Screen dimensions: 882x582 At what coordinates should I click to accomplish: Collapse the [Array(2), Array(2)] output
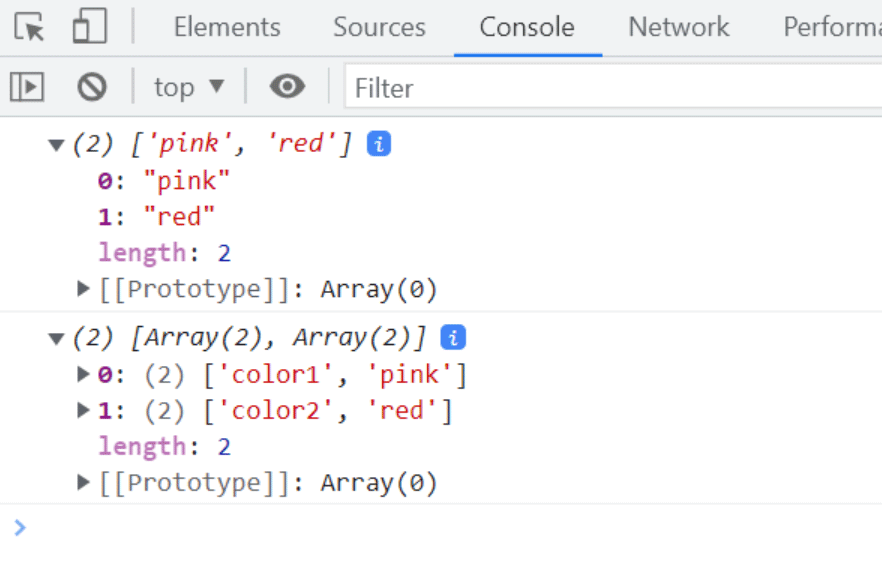click(56, 339)
